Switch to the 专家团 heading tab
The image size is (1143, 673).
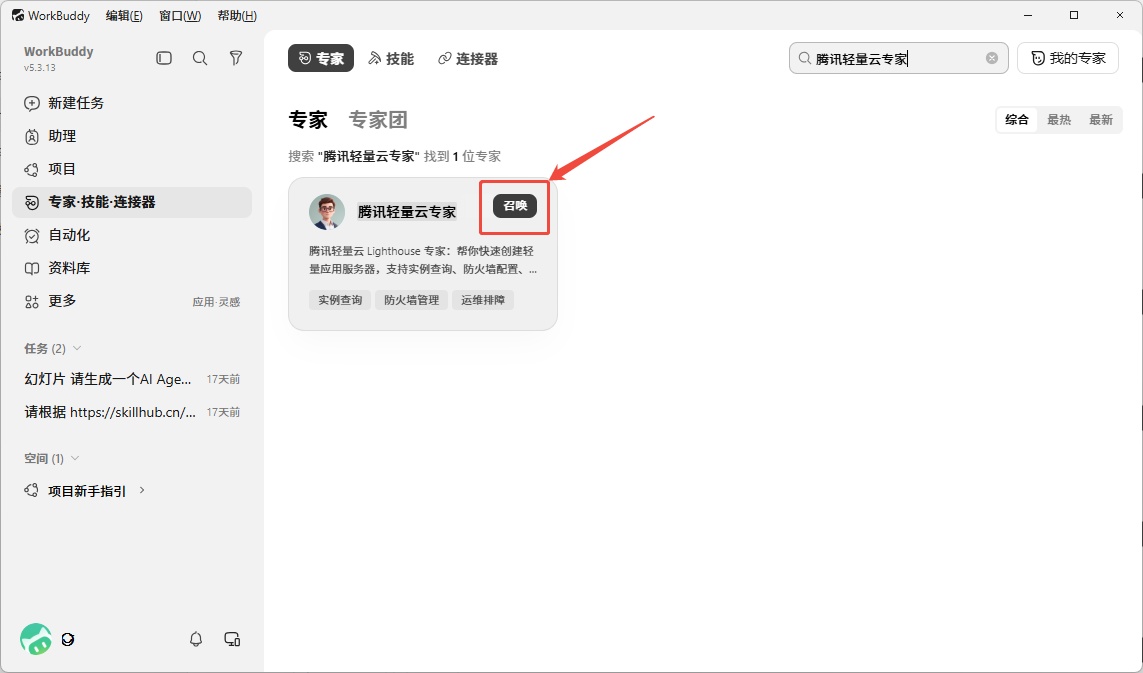click(378, 120)
